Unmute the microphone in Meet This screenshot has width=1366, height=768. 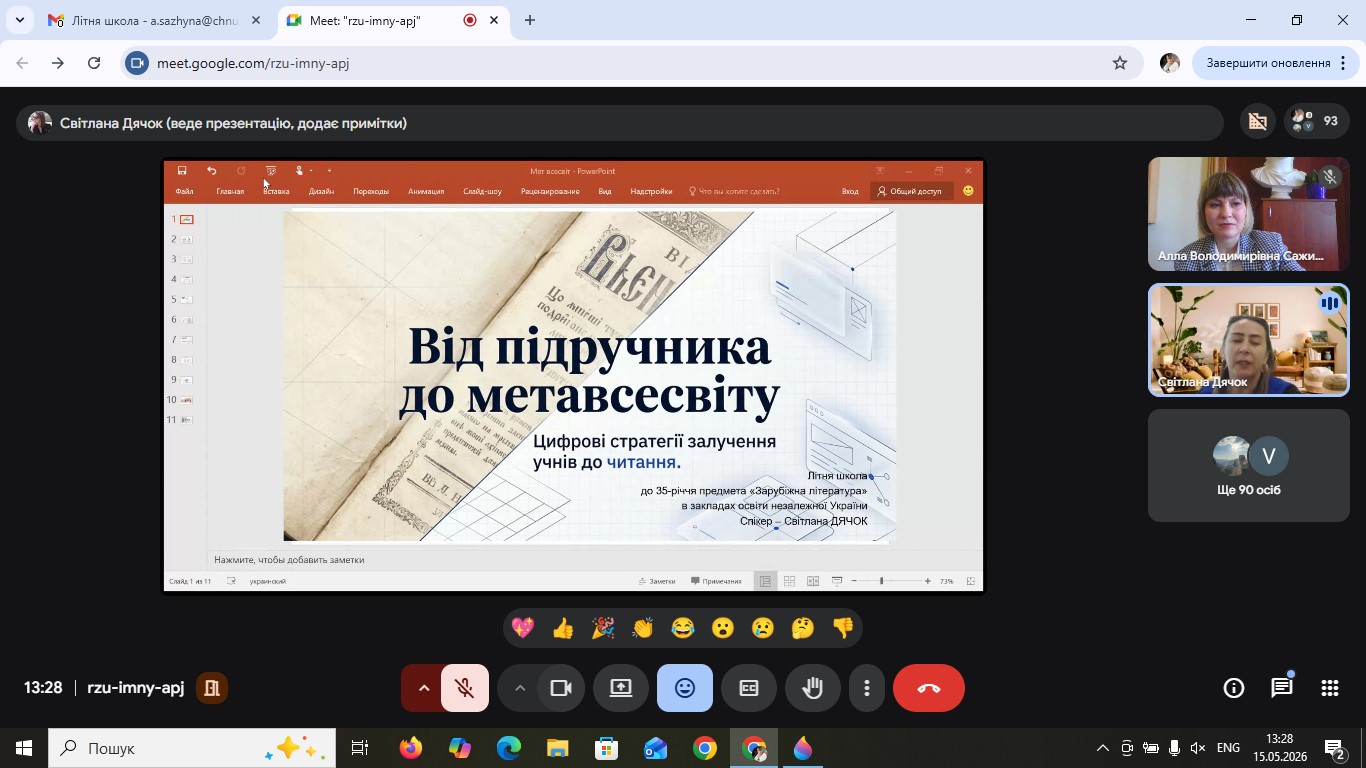pyautogui.click(x=464, y=688)
